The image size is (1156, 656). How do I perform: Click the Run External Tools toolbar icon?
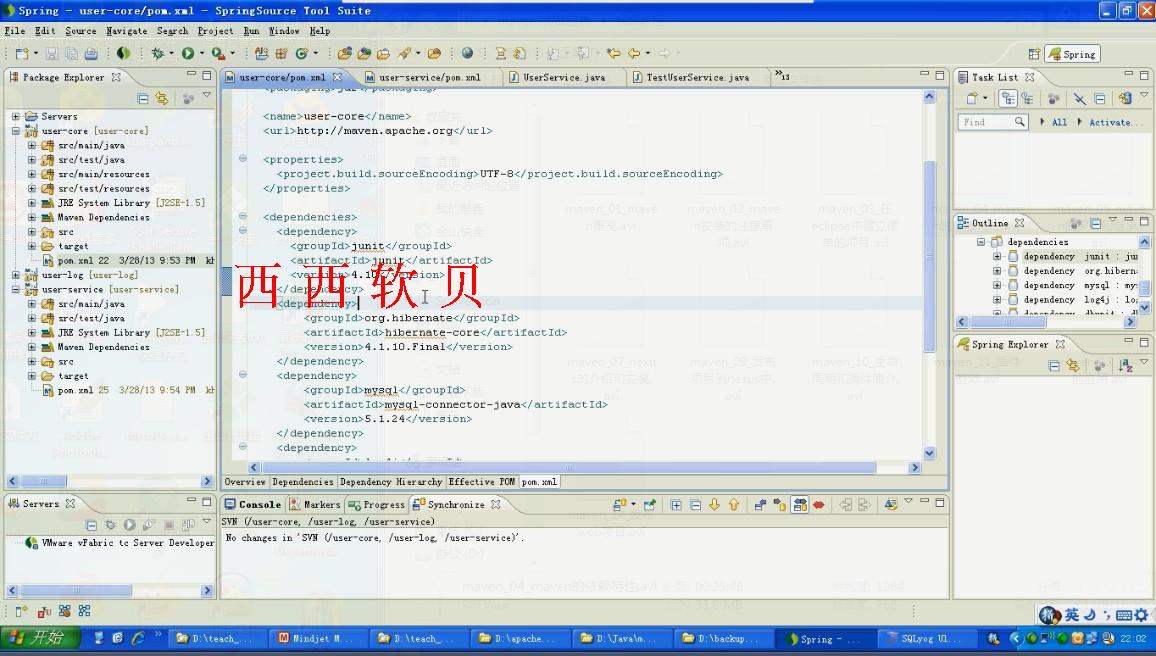point(218,53)
